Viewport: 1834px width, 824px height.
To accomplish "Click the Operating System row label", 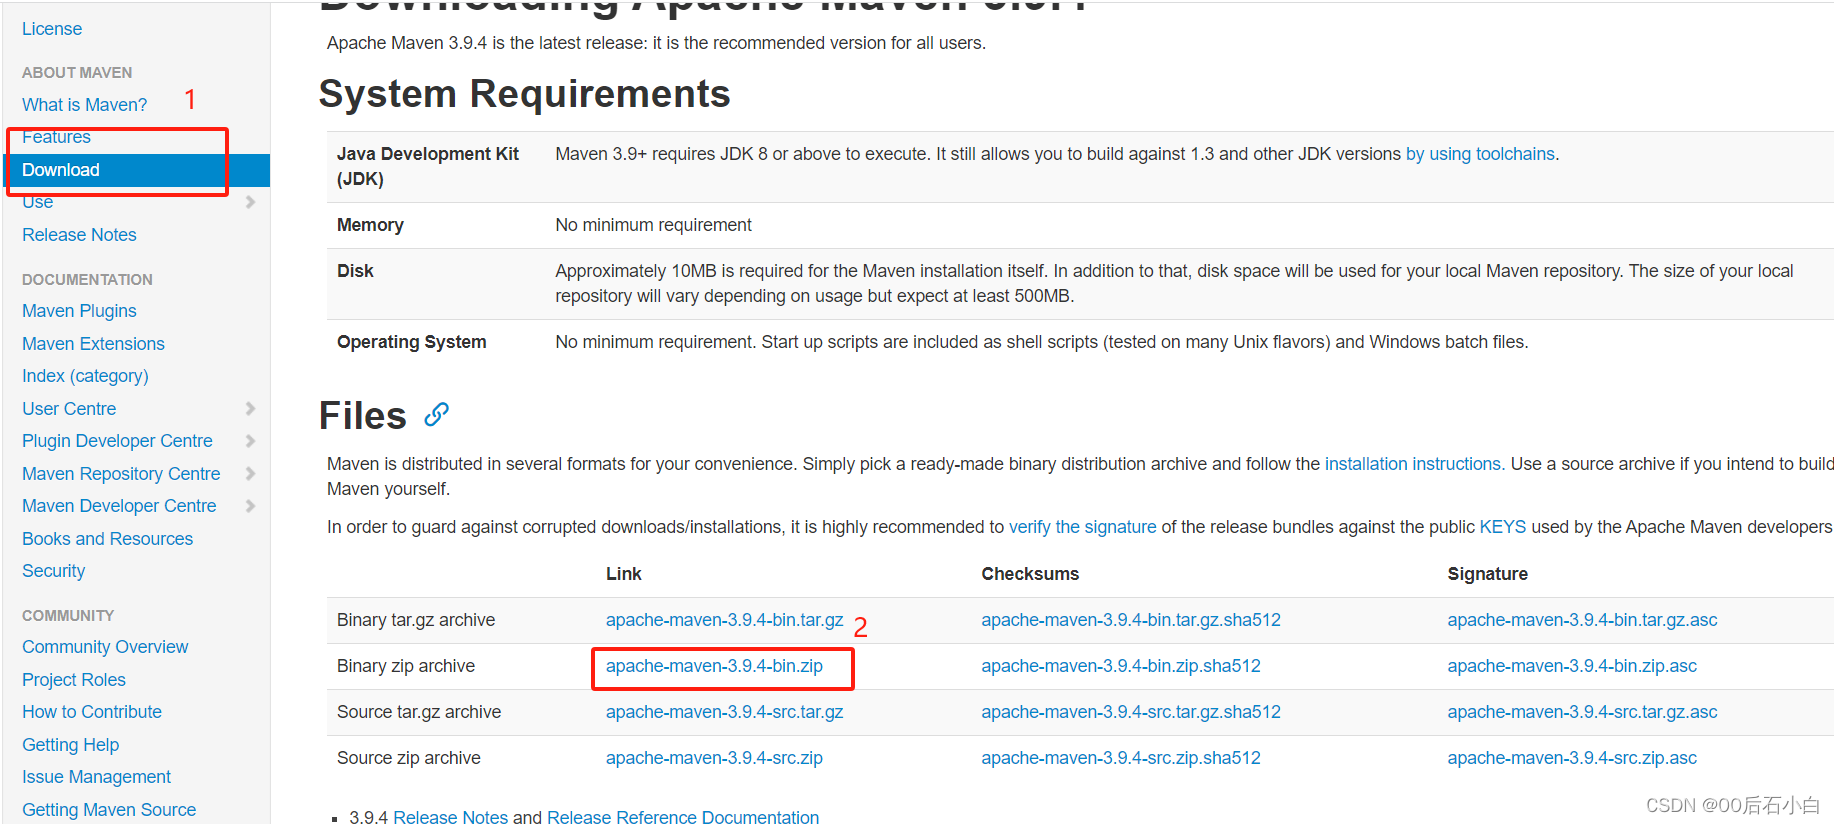I will pyautogui.click(x=411, y=342).
